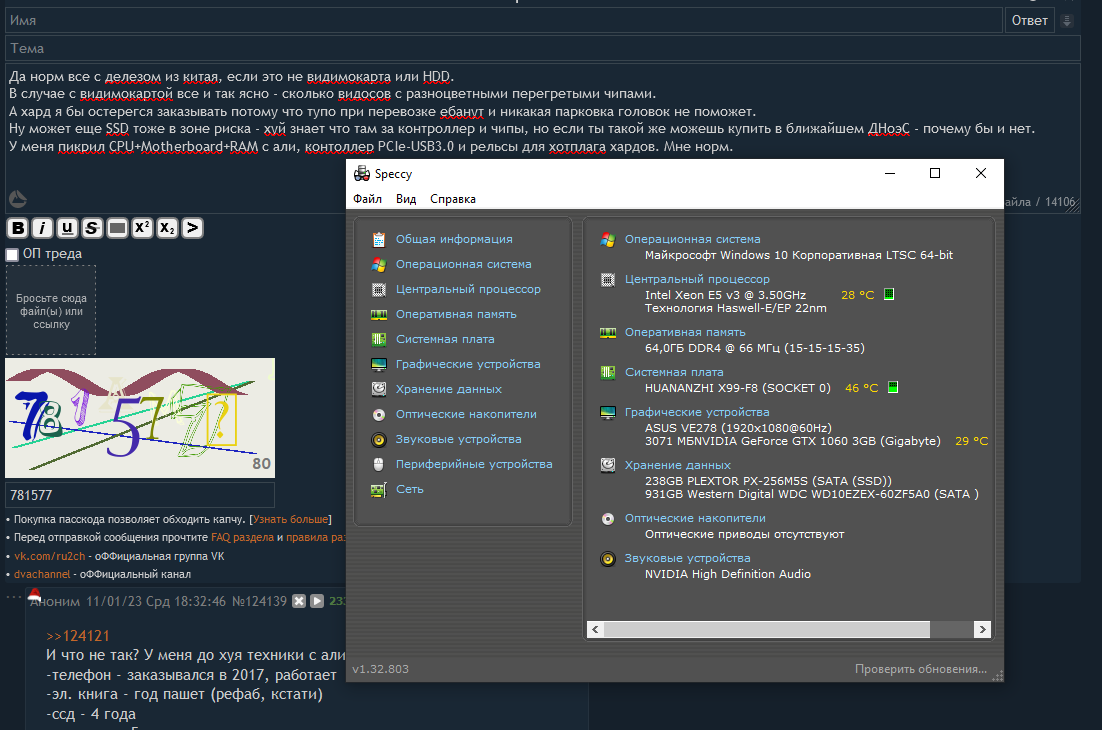Click play icon on post №124139
This screenshot has height=730, width=1102.
click(x=317, y=601)
